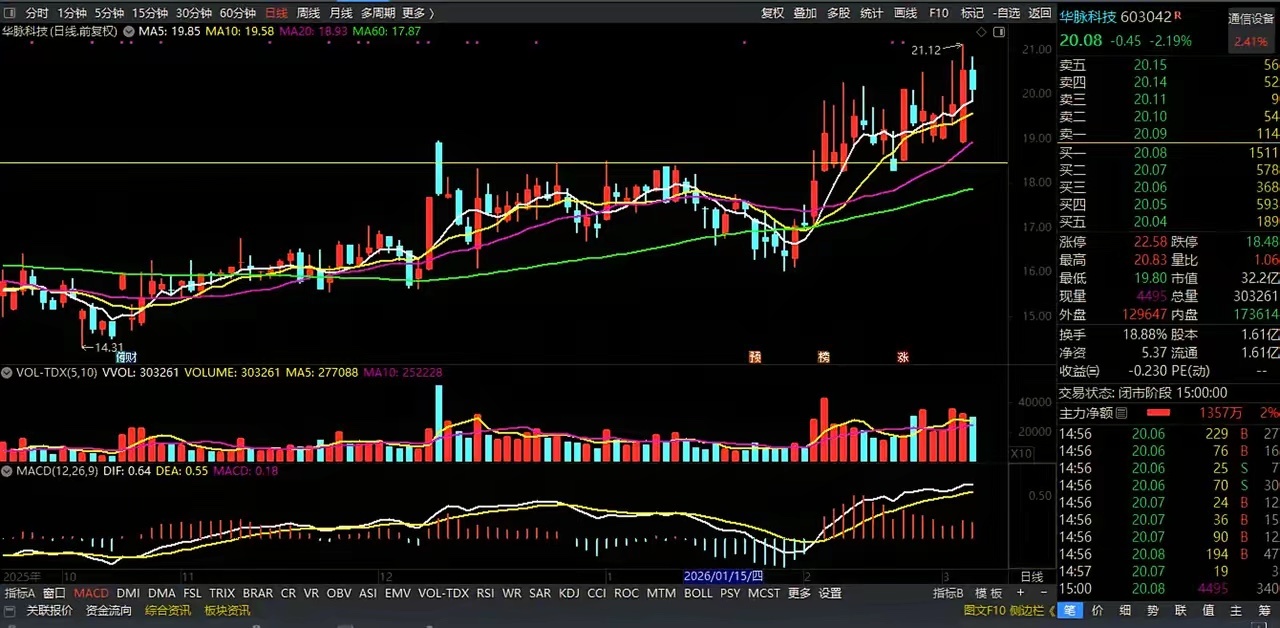Switch to 60分钟 period
Viewport: 1280px width, 628px height.
(x=237, y=13)
